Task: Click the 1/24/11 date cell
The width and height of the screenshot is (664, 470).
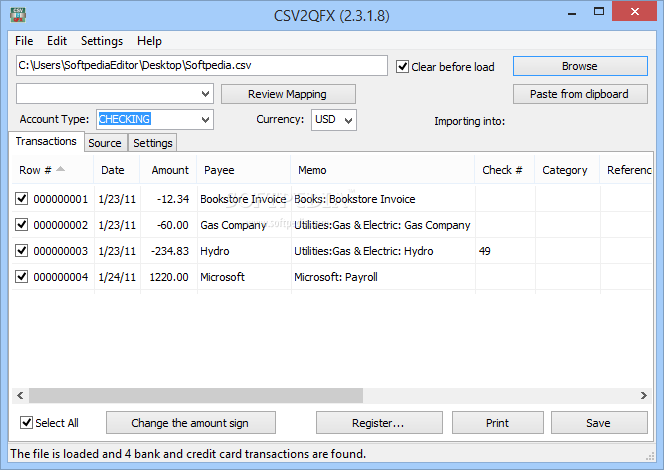Action: click(x=117, y=277)
